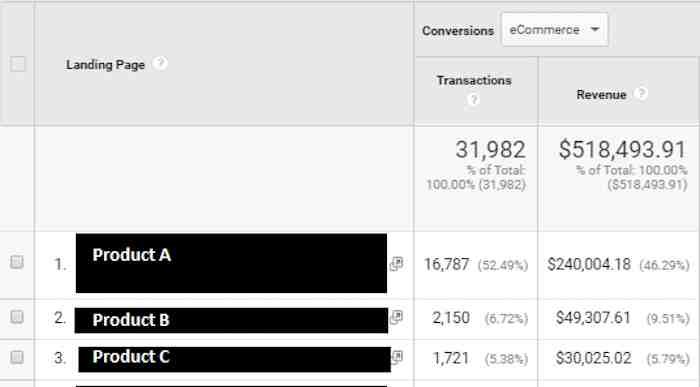Toggle the select-all checkbox in header
700x387 pixels.
coord(18,64)
